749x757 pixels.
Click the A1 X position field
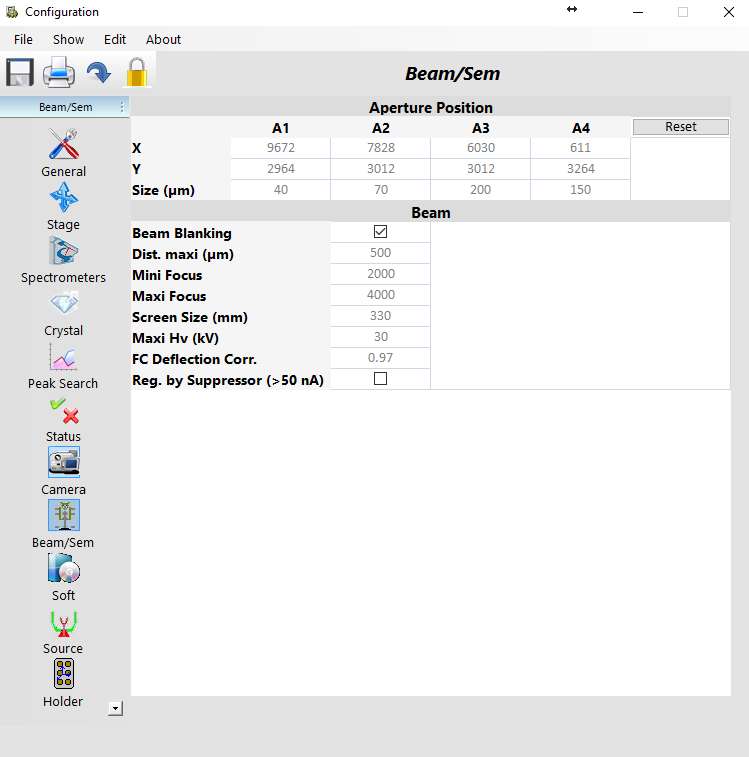[x=281, y=148]
